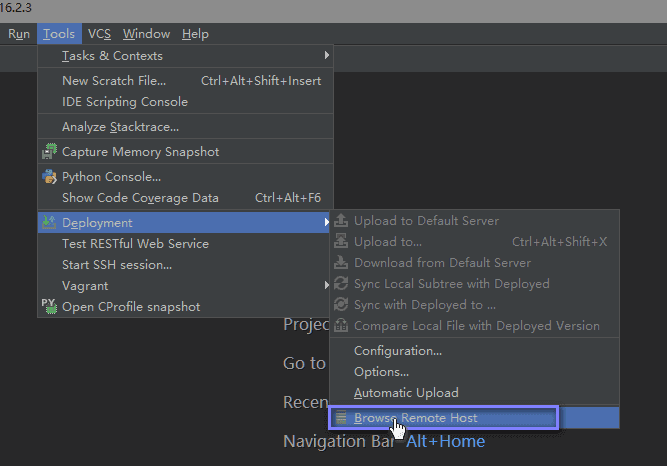Open the Help menu
Viewport: 667px width, 466px height.
click(195, 34)
